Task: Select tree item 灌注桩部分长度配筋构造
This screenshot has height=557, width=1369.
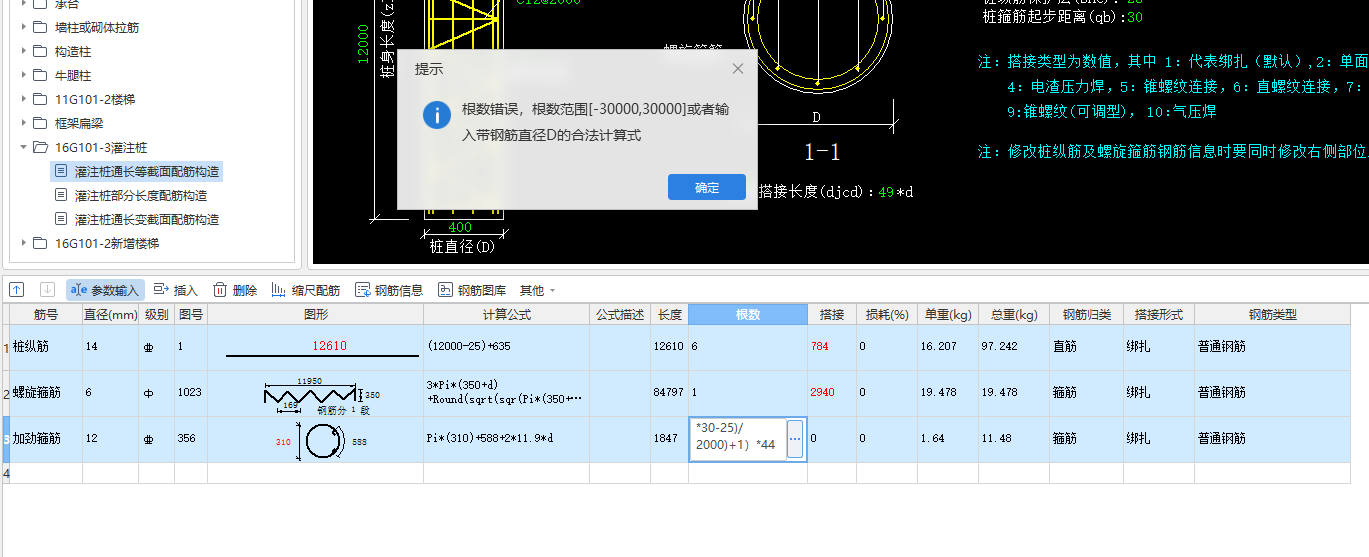Action: (x=141, y=195)
